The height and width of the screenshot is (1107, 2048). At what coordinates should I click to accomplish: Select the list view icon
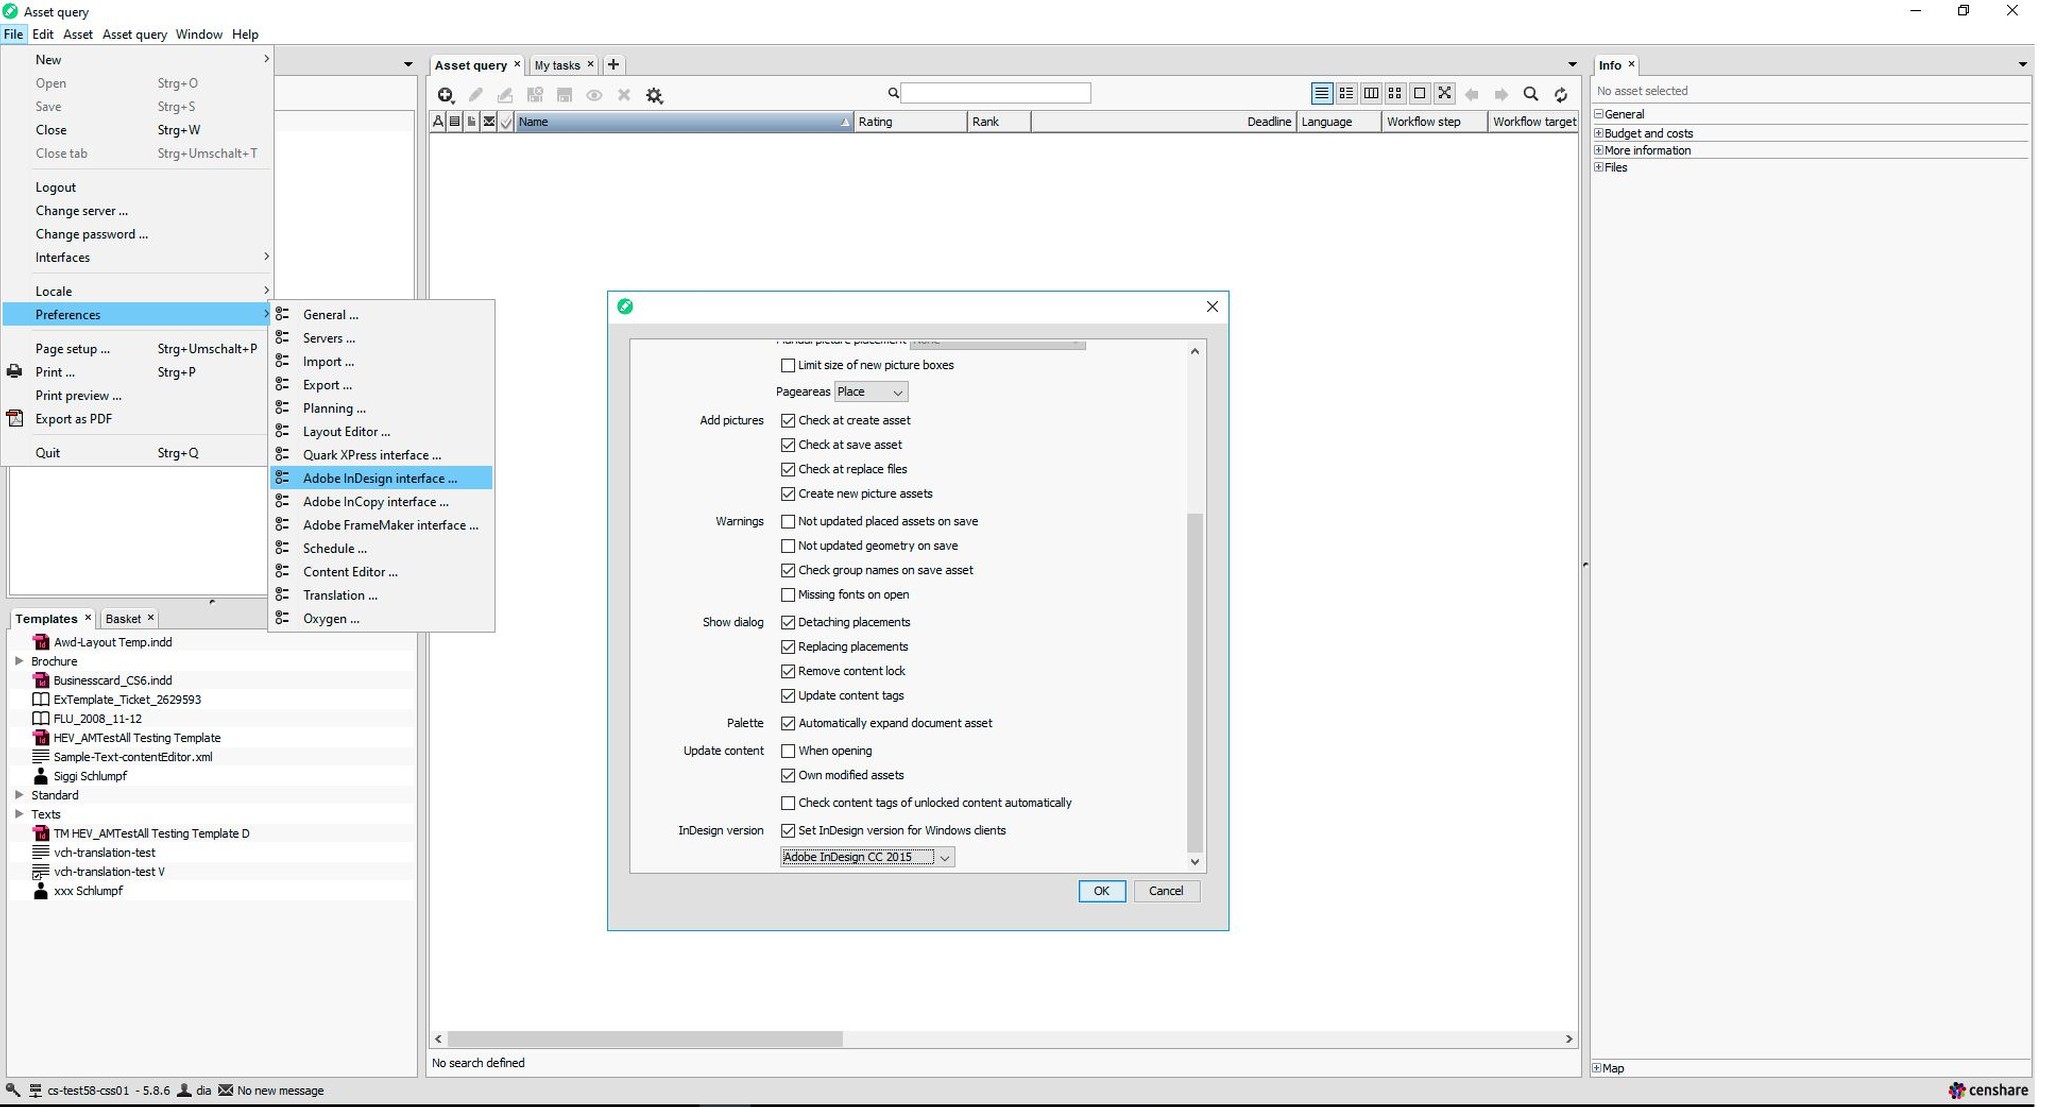click(1320, 93)
